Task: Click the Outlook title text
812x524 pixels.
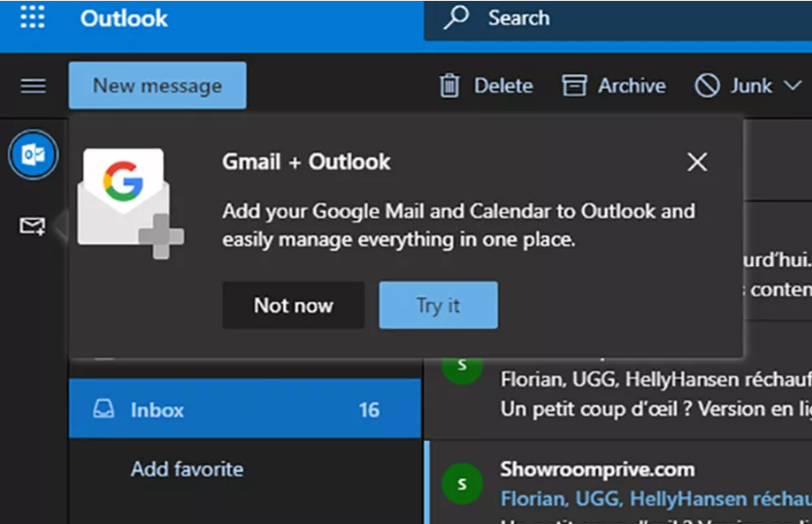Action: [x=124, y=19]
